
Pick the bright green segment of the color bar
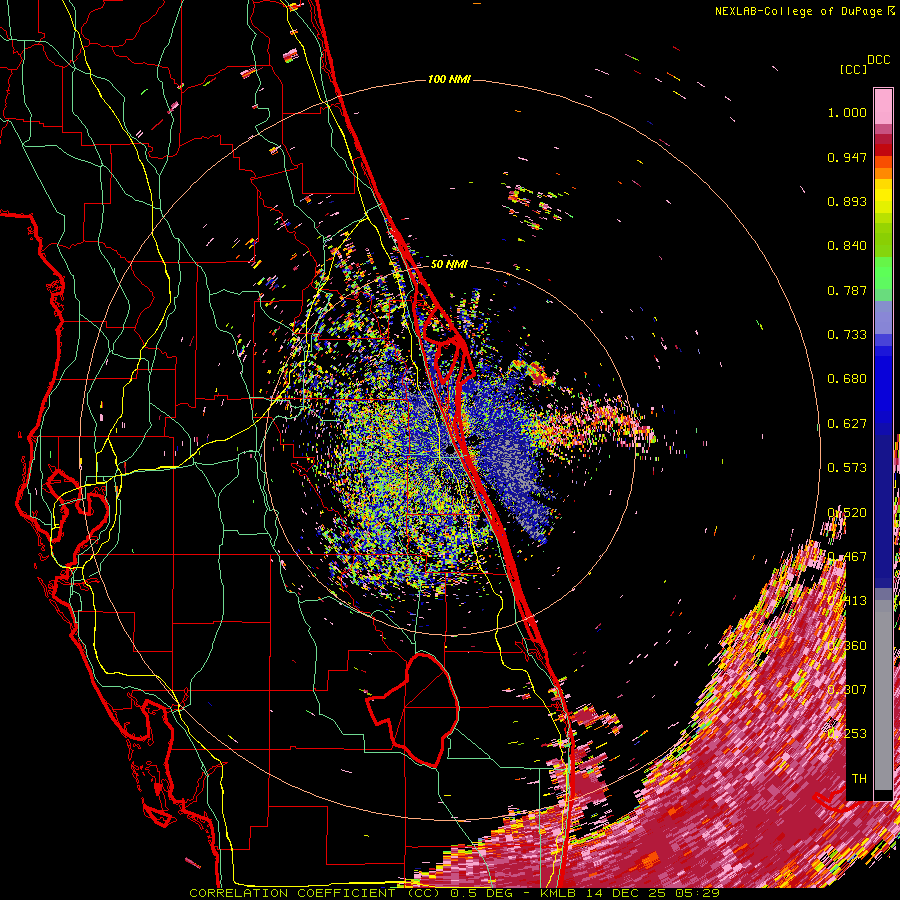point(883,273)
